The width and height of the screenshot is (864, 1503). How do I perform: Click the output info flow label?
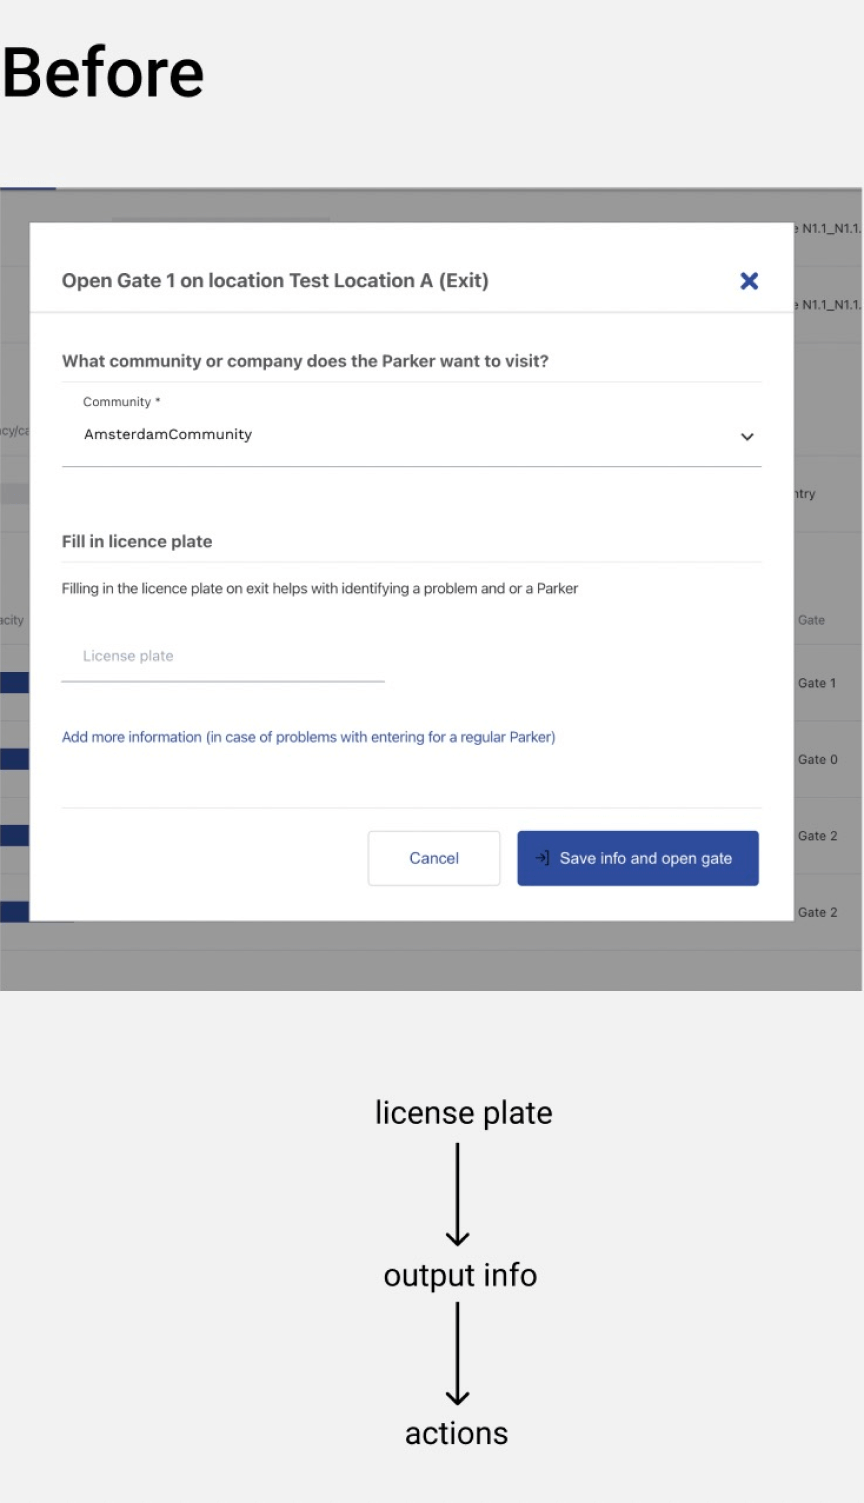pos(460,1275)
